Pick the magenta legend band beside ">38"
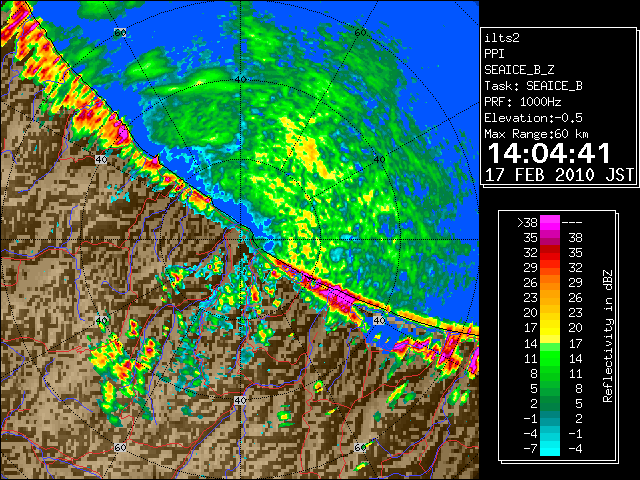Screen dimensions: 640x480 point(550,222)
